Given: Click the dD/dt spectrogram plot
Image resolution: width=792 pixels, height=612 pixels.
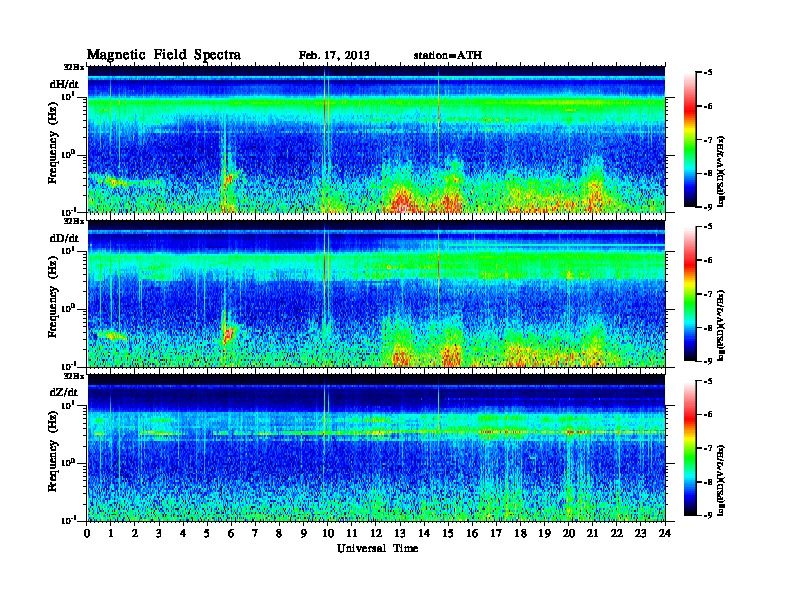Looking at the screenshot, I should tap(376, 294).
